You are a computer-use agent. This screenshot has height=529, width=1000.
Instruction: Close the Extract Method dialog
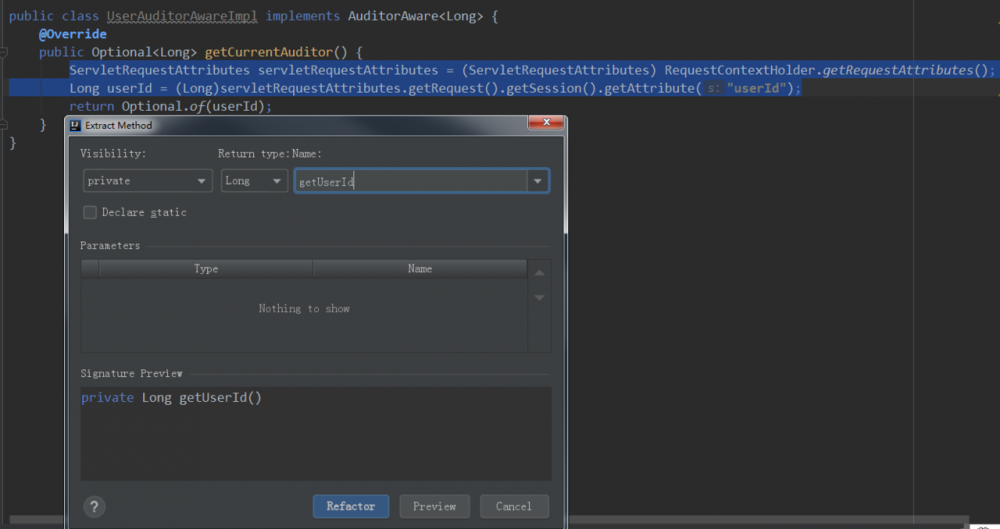[x=546, y=124]
